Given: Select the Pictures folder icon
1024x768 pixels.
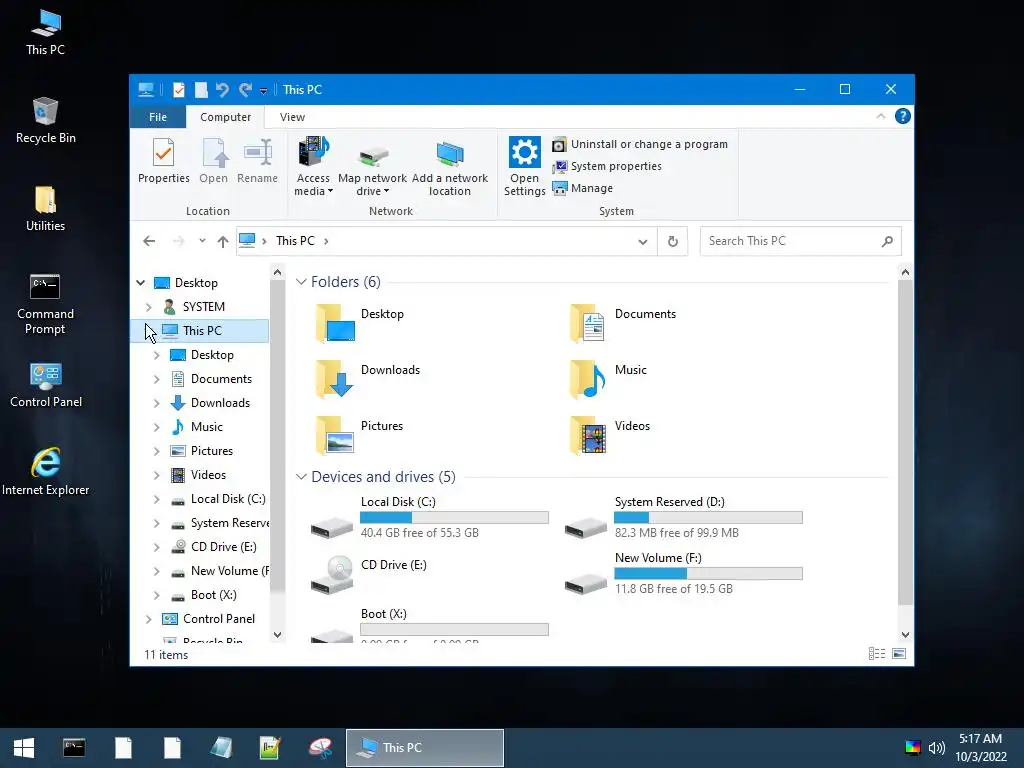Looking at the screenshot, I should pos(335,435).
